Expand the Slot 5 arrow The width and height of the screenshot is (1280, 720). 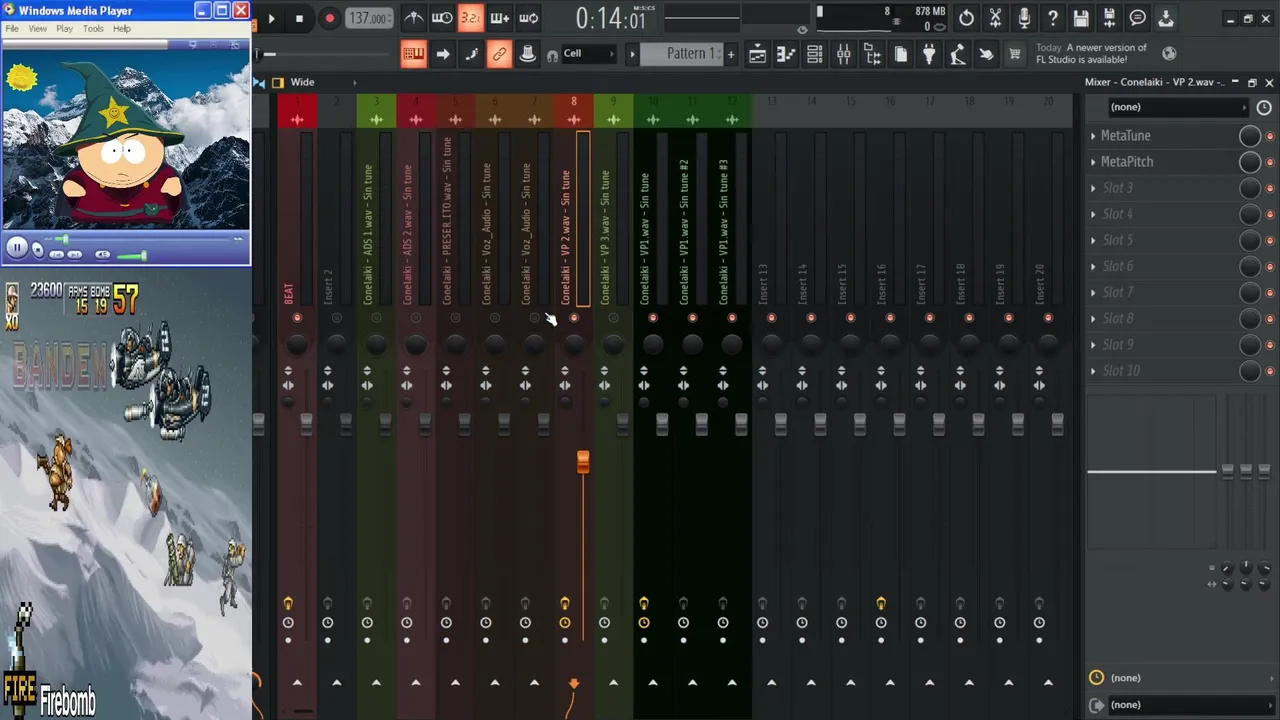[1093, 240]
